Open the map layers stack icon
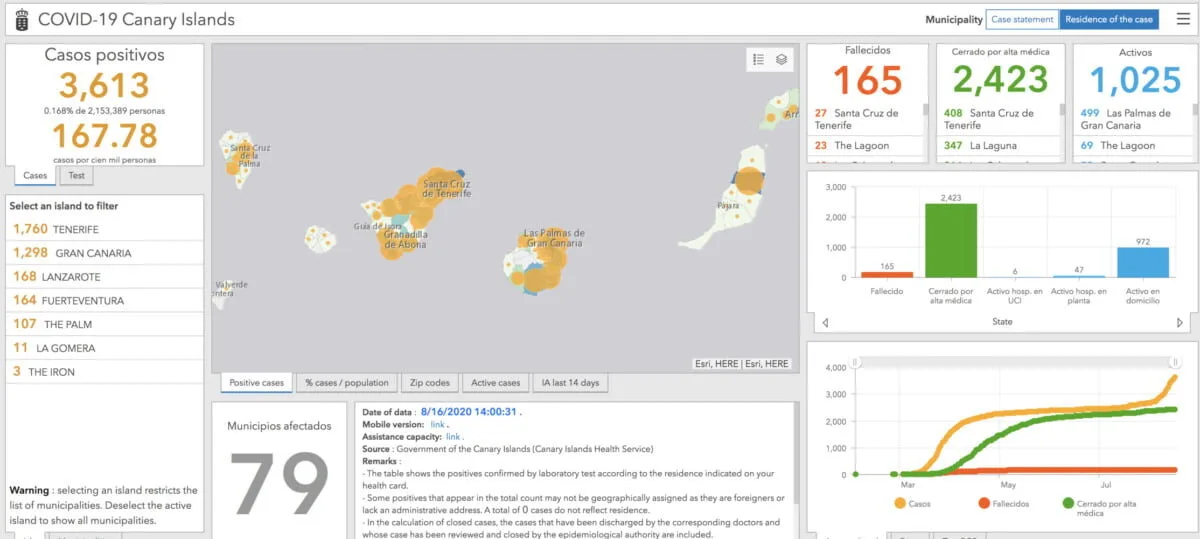 coord(782,60)
